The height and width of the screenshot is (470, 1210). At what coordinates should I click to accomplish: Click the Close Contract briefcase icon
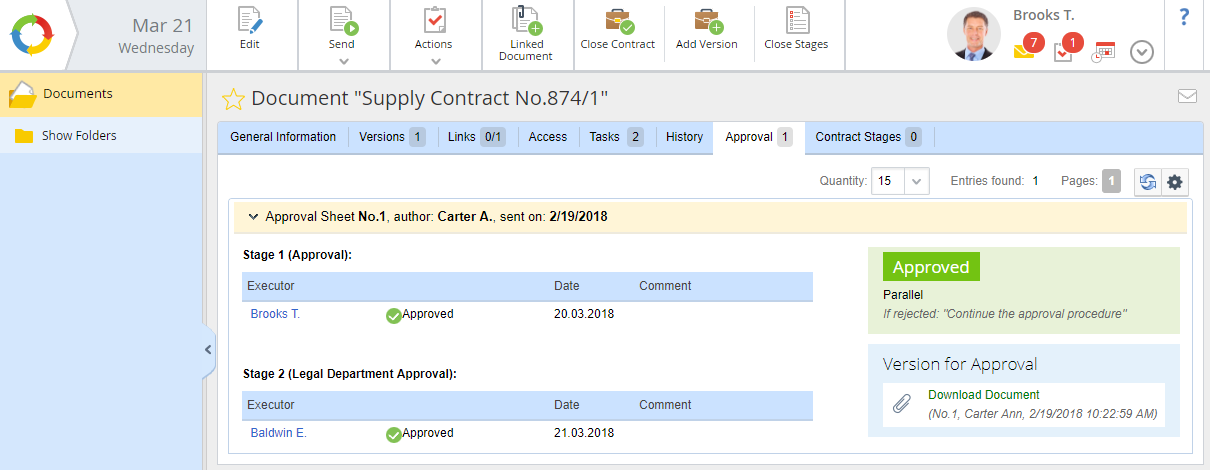[617, 21]
